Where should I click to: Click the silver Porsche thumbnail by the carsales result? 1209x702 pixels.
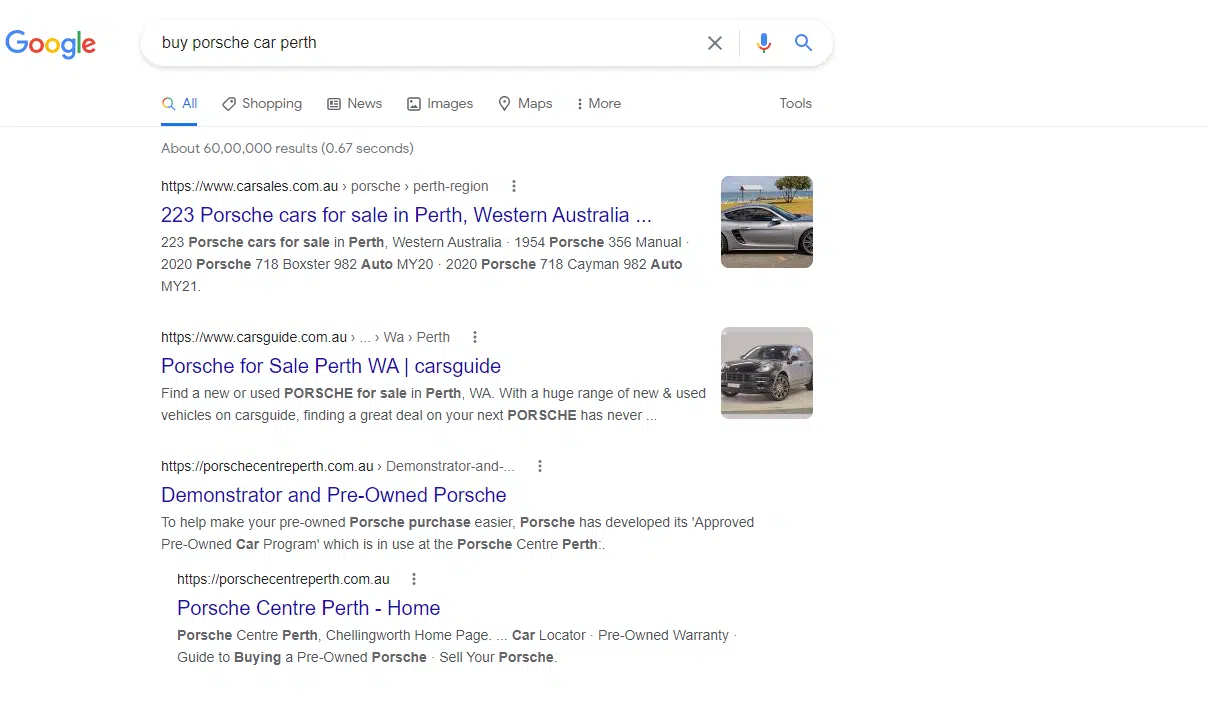[x=767, y=222]
